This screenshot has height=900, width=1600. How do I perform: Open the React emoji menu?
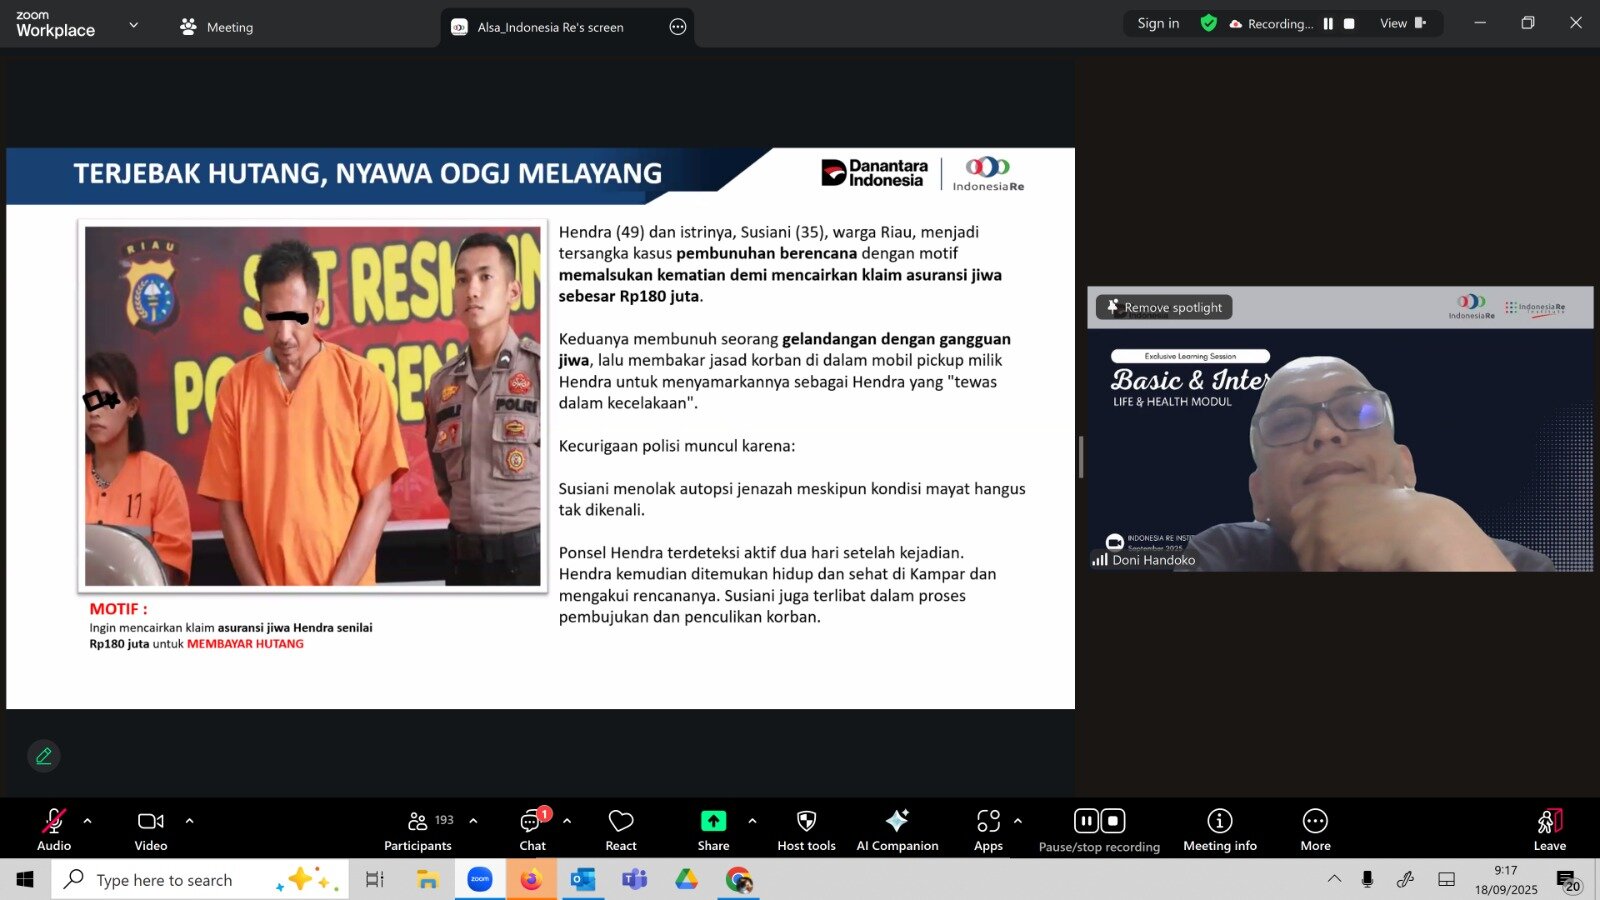coord(620,830)
